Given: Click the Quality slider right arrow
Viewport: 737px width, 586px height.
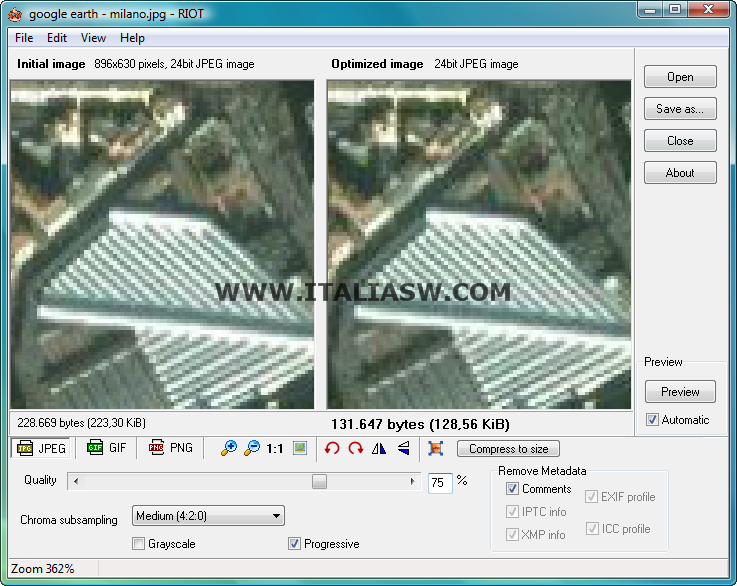Looking at the screenshot, I should [412, 481].
